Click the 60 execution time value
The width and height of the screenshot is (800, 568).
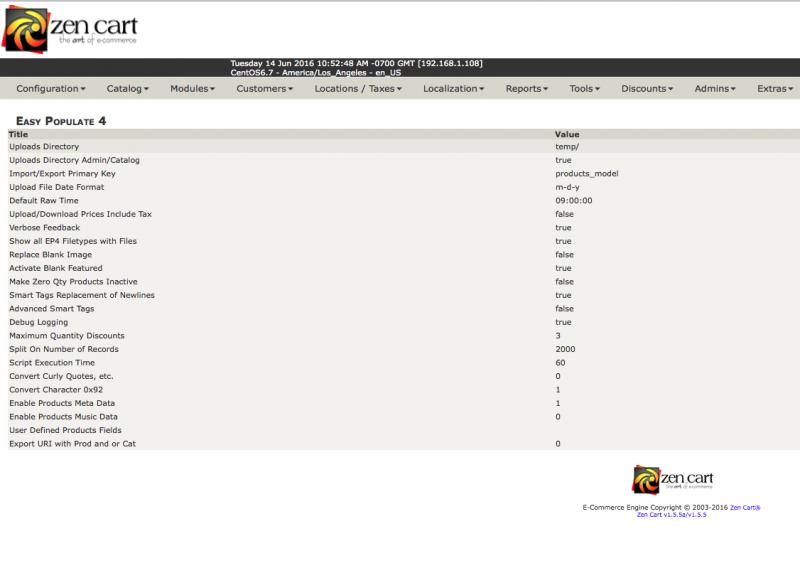(560, 363)
